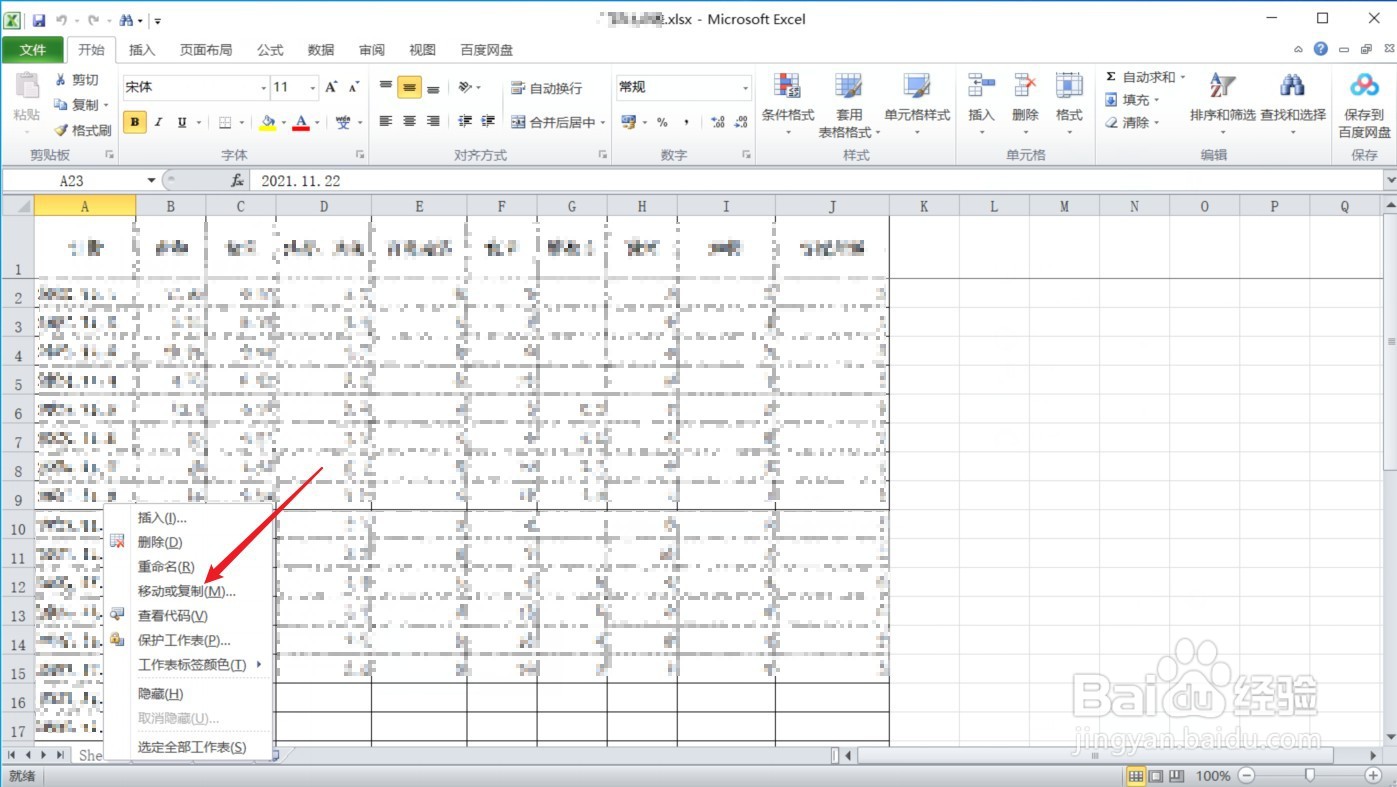
Task: Toggle top vertical alignment
Action: [x=386, y=87]
